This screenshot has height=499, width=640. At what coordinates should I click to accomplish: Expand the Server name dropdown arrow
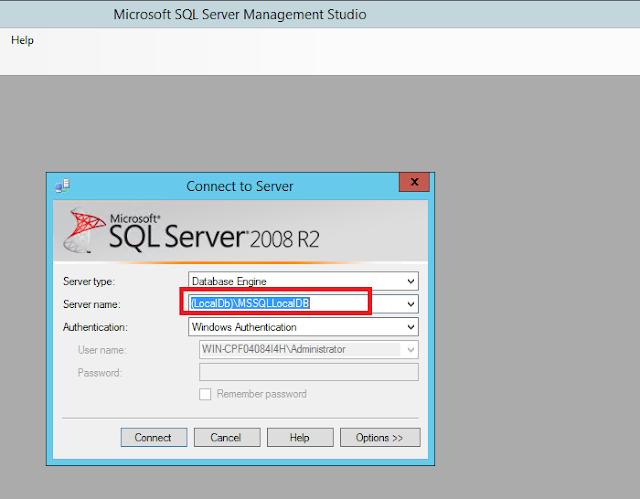click(x=411, y=304)
